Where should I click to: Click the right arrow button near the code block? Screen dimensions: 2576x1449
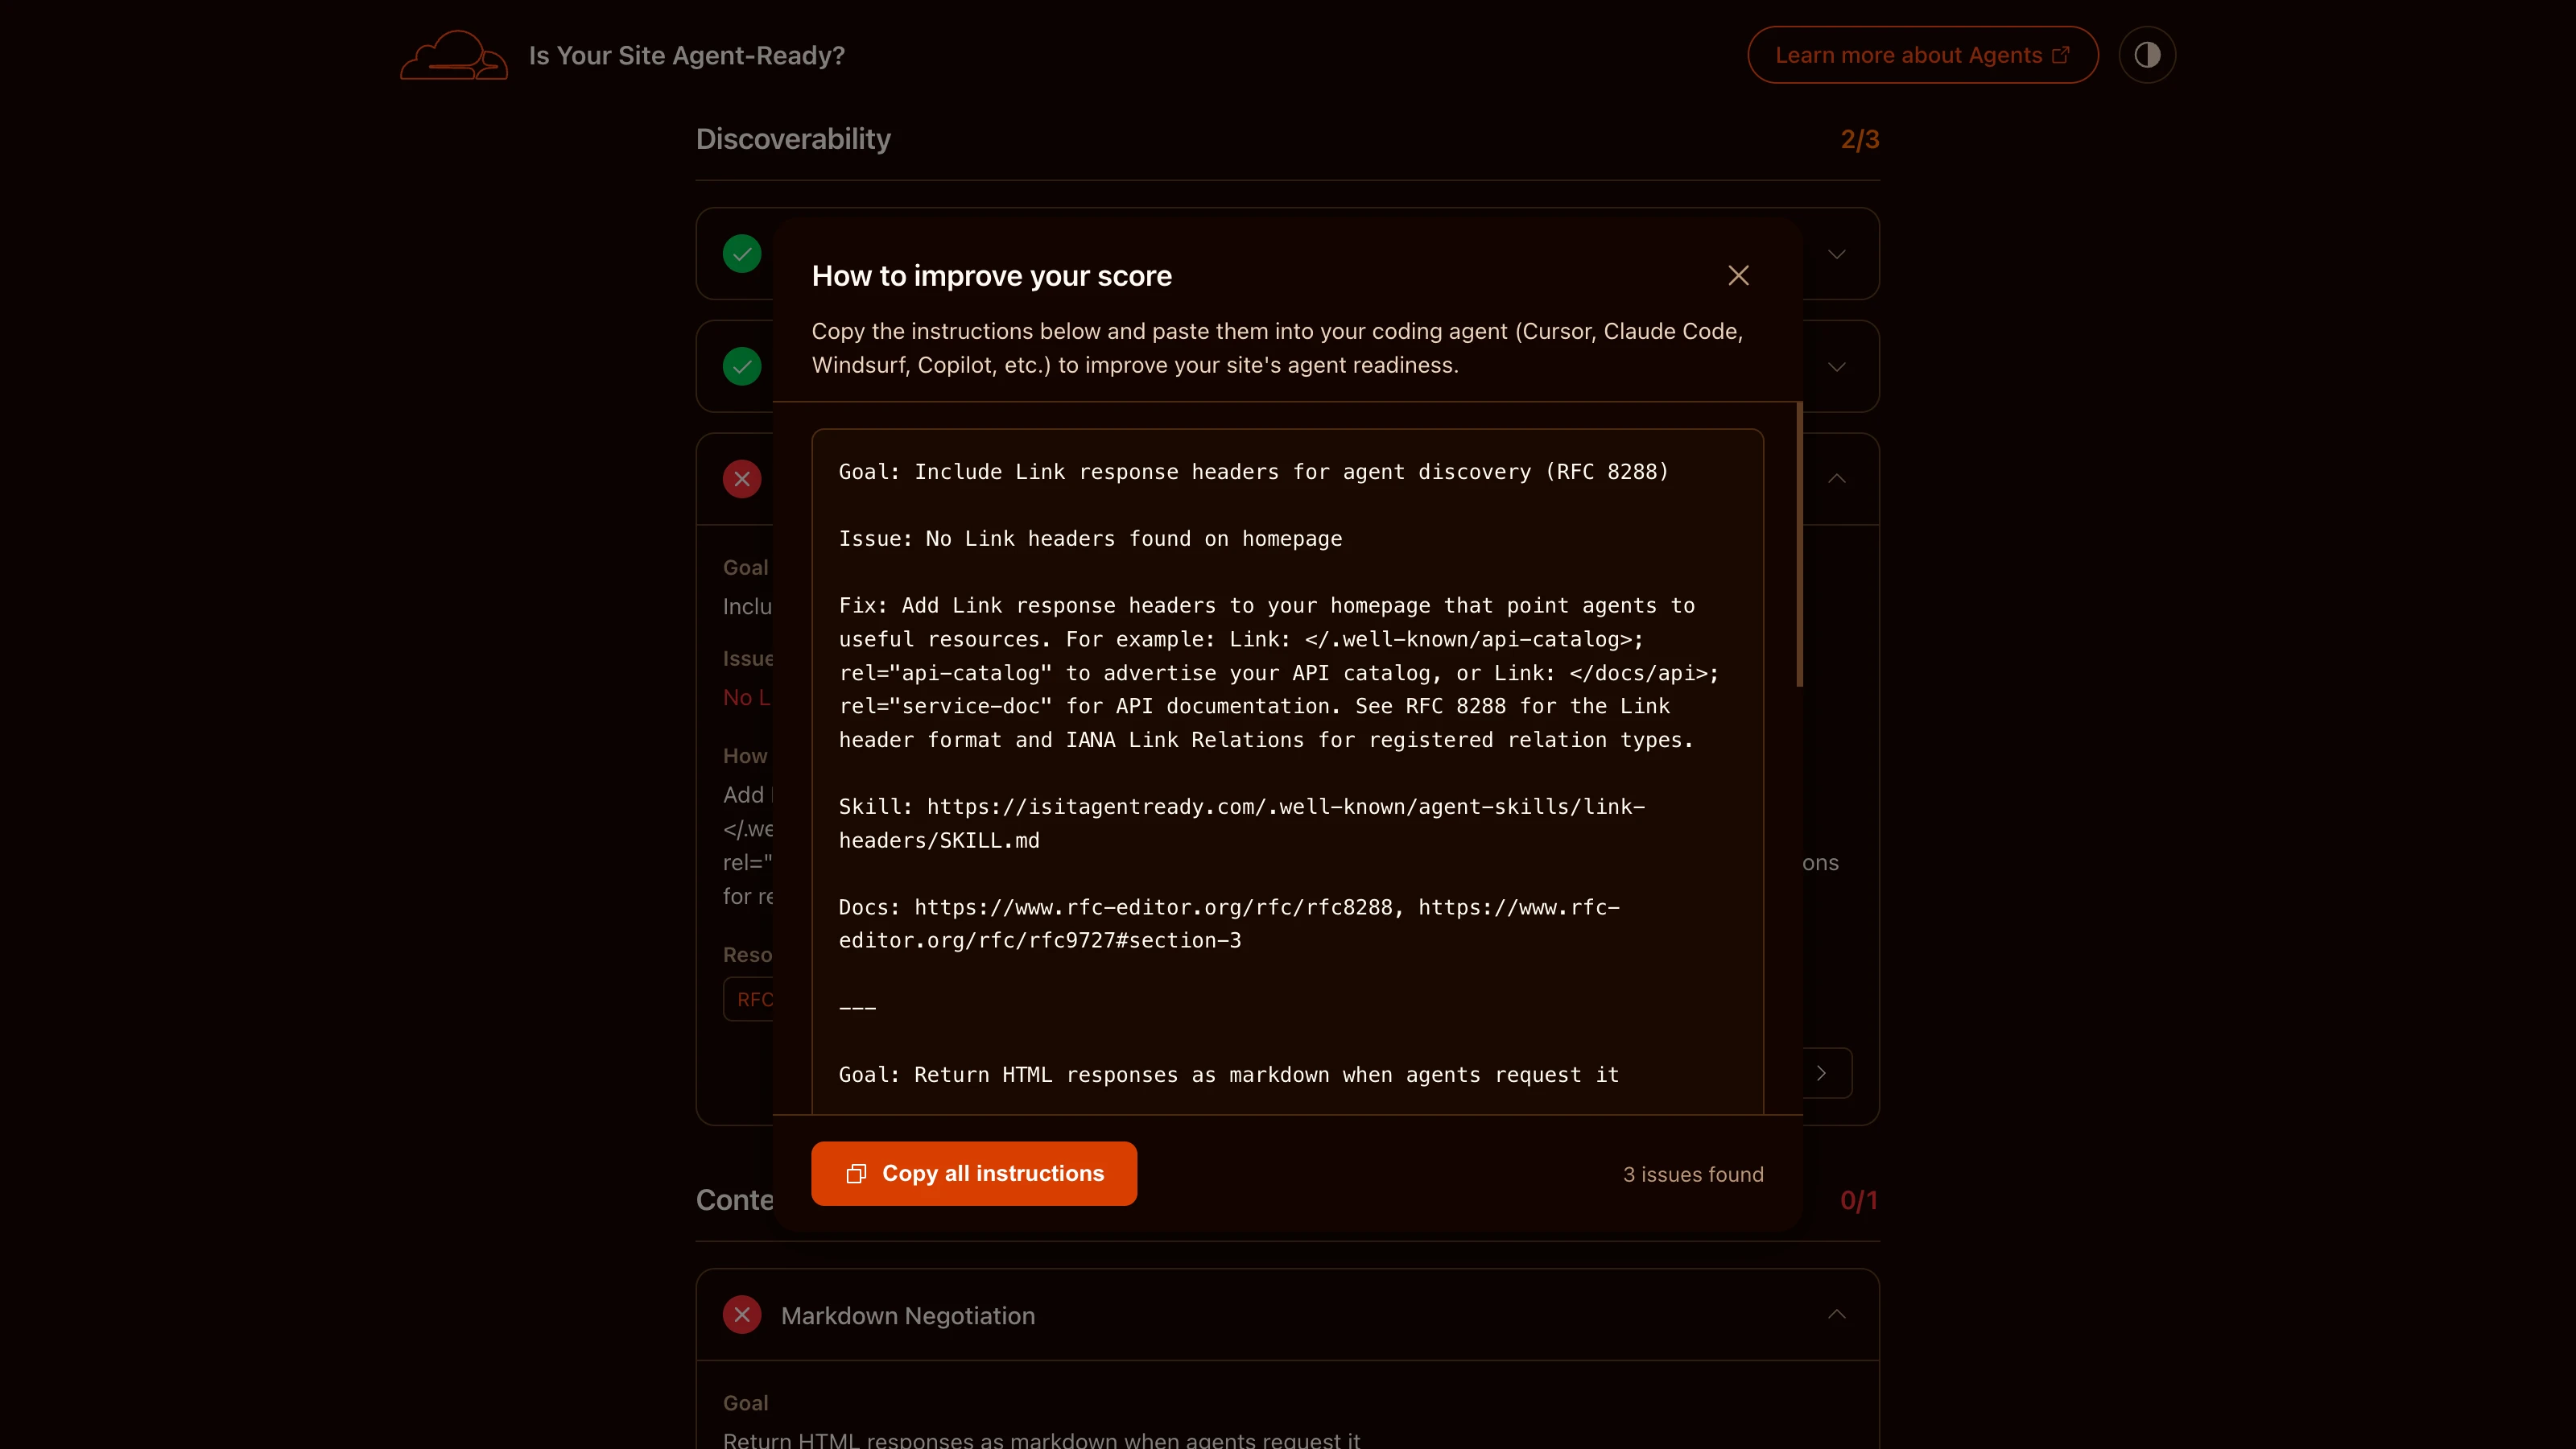tap(1822, 1072)
